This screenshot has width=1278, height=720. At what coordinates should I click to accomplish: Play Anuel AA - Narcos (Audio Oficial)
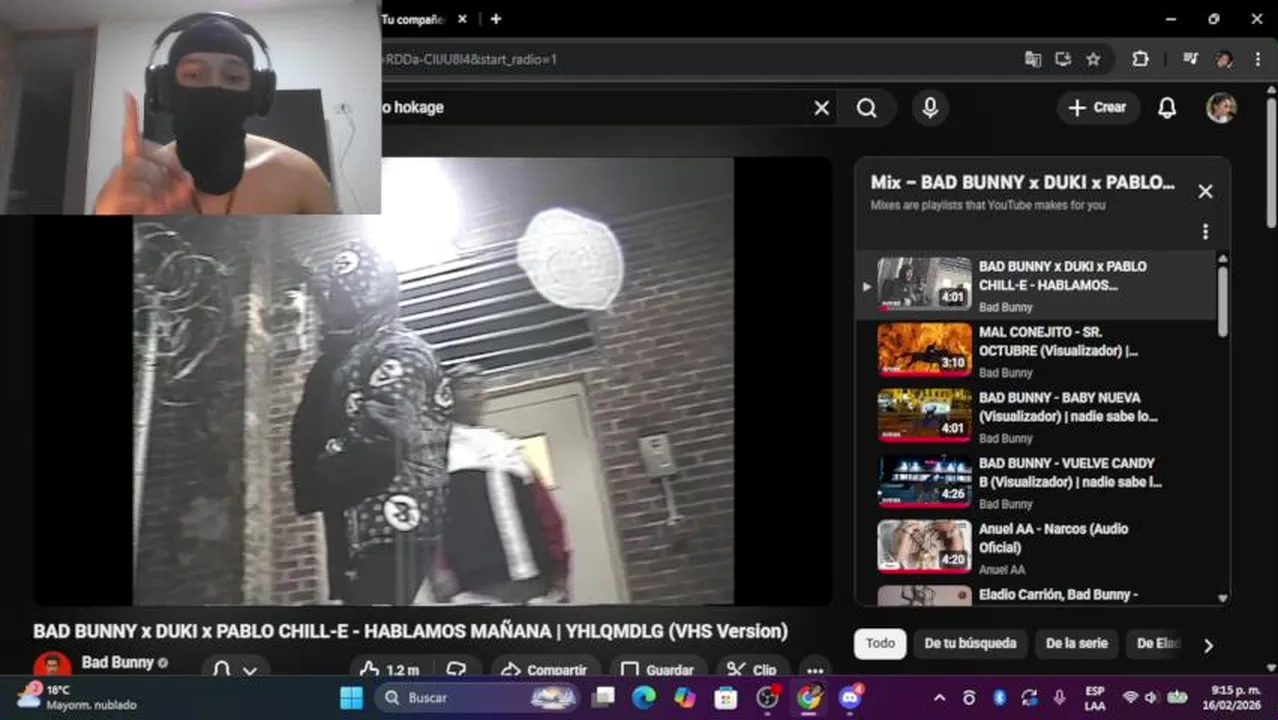point(924,547)
